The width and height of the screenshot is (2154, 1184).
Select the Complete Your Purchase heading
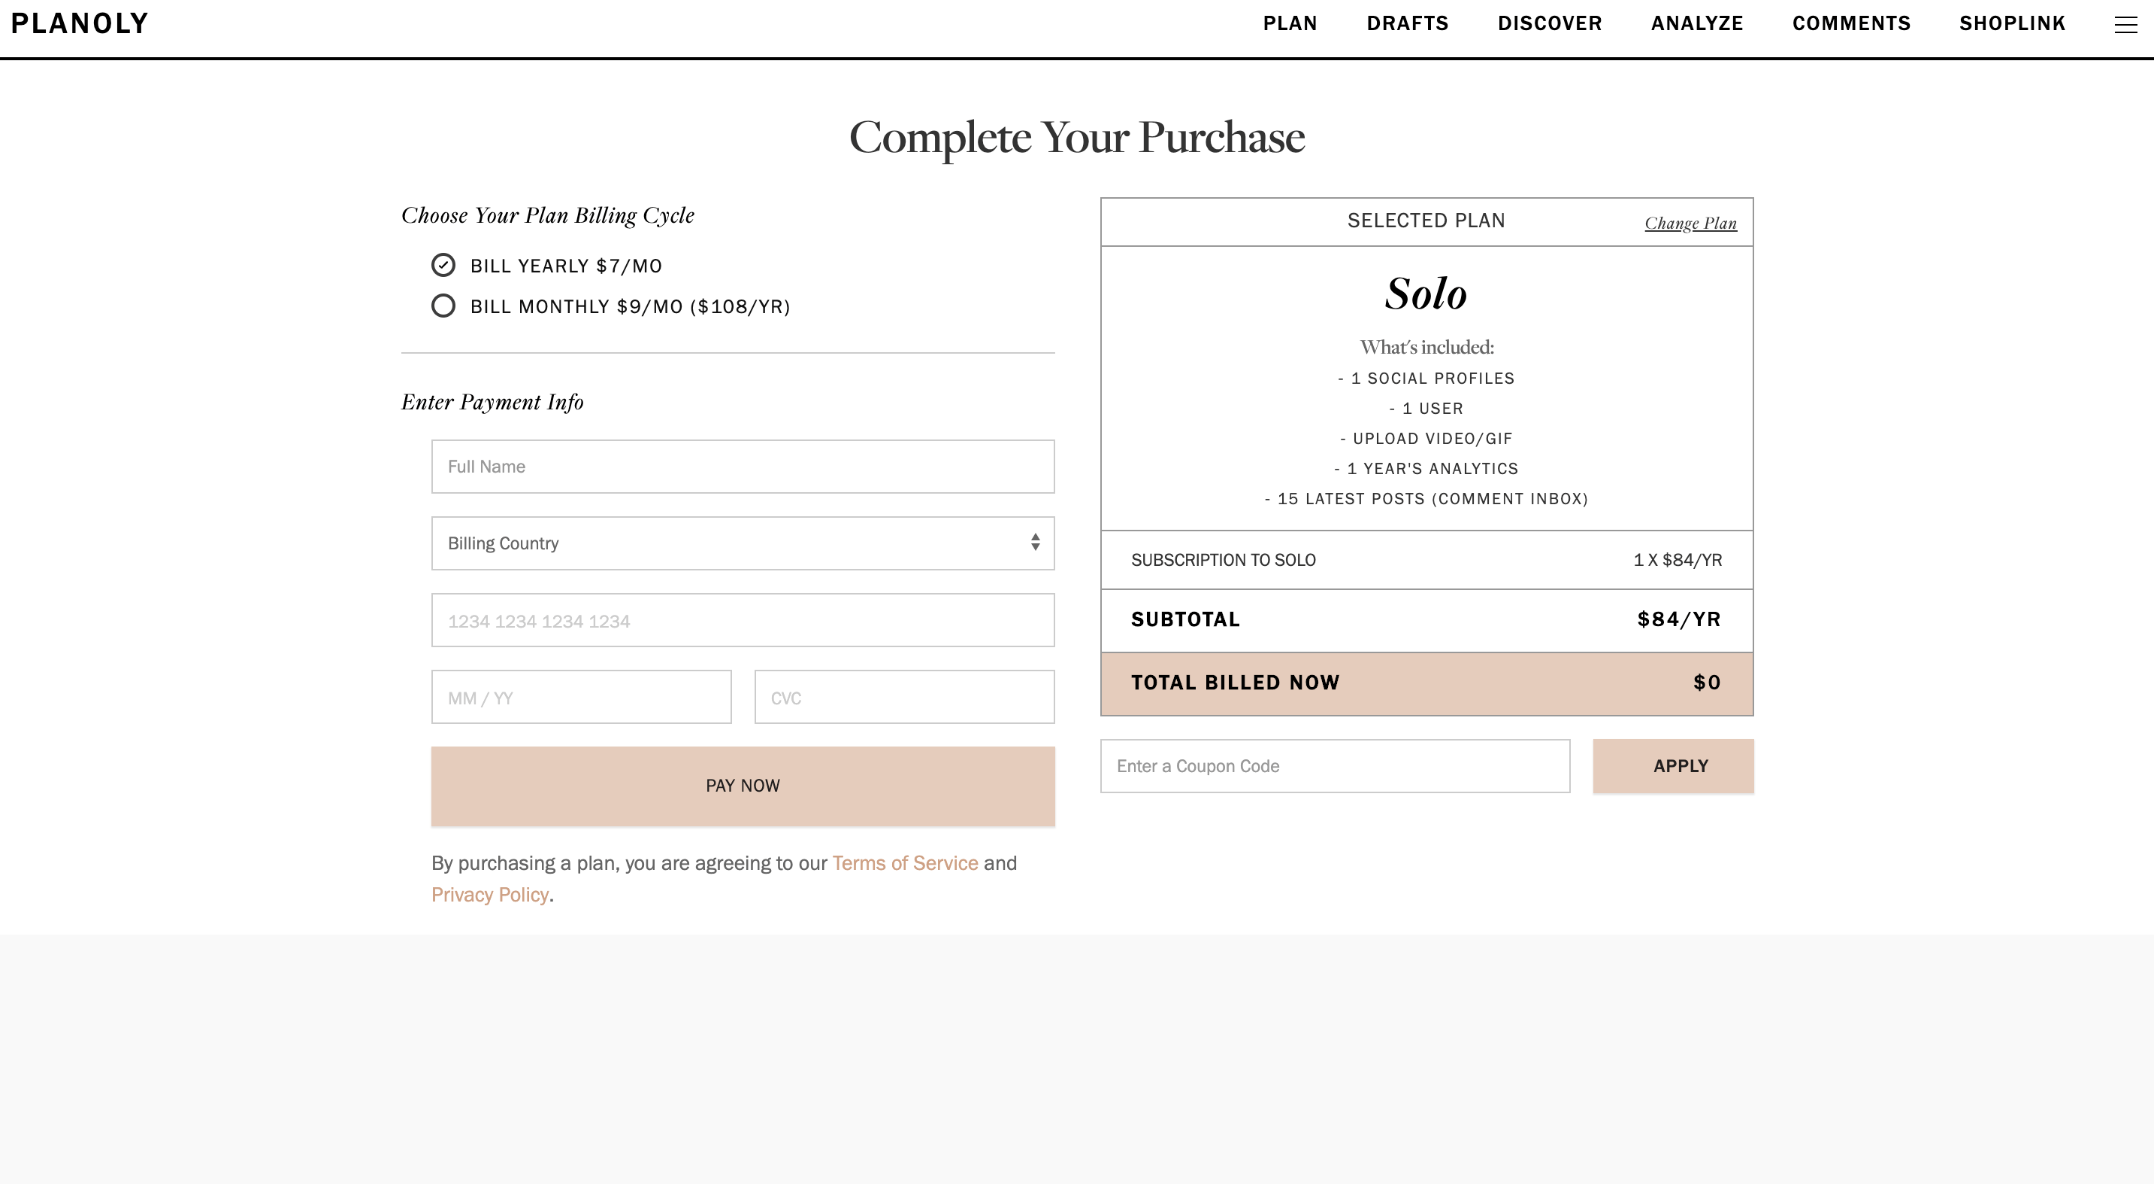(1077, 137)
